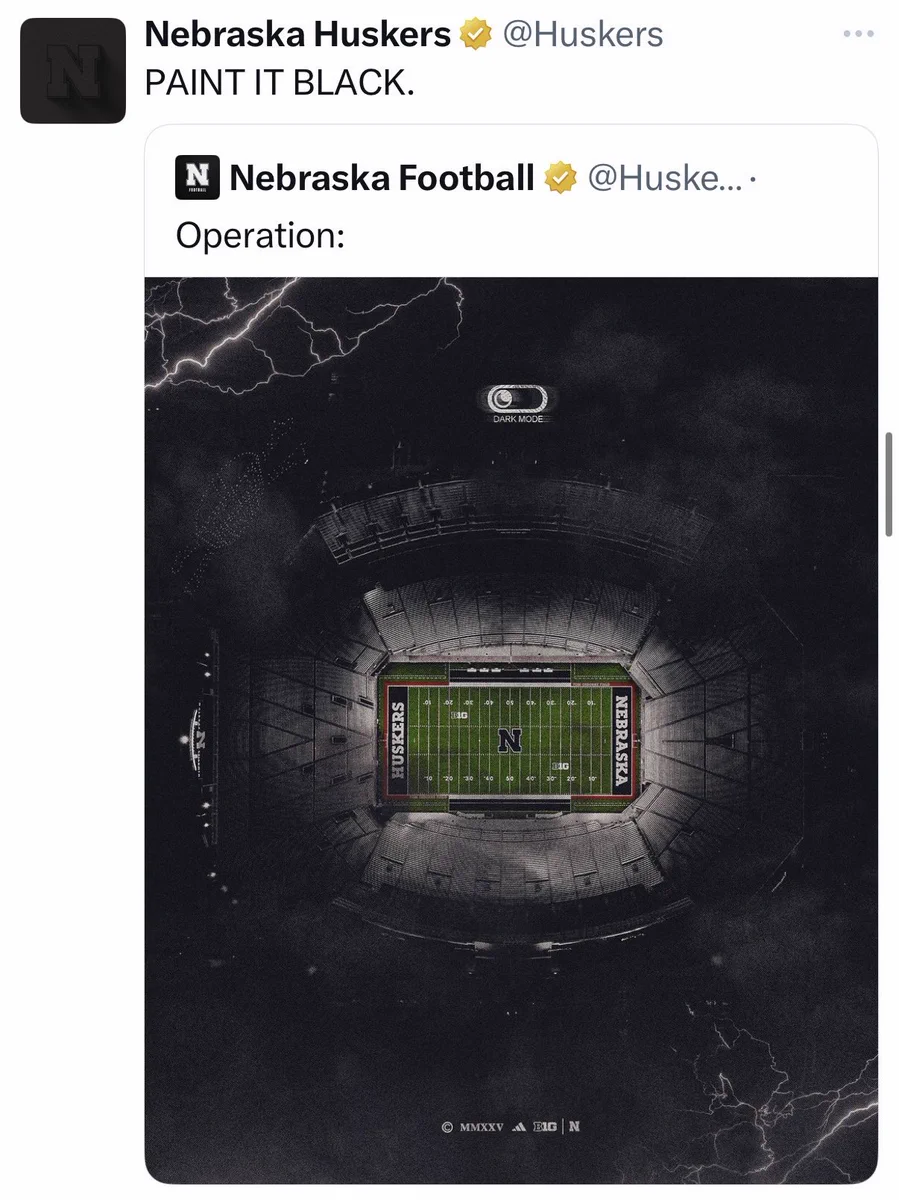899x1200 pixels.
Task: Click the N logo at midfield
Action: coord(510,740)
